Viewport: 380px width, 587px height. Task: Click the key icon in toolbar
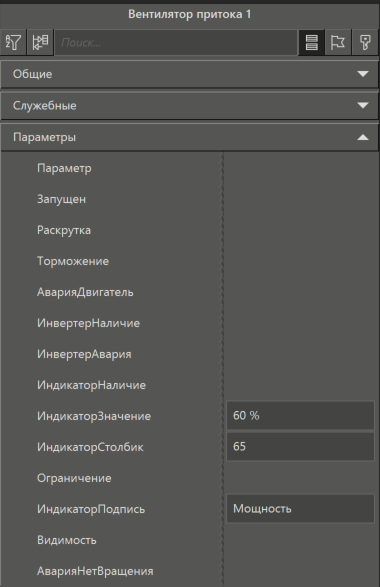tap(365, 42)
